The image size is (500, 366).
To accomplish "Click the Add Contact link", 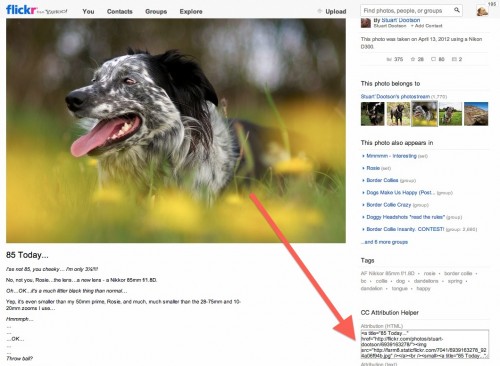I will [x=428, y=26].
